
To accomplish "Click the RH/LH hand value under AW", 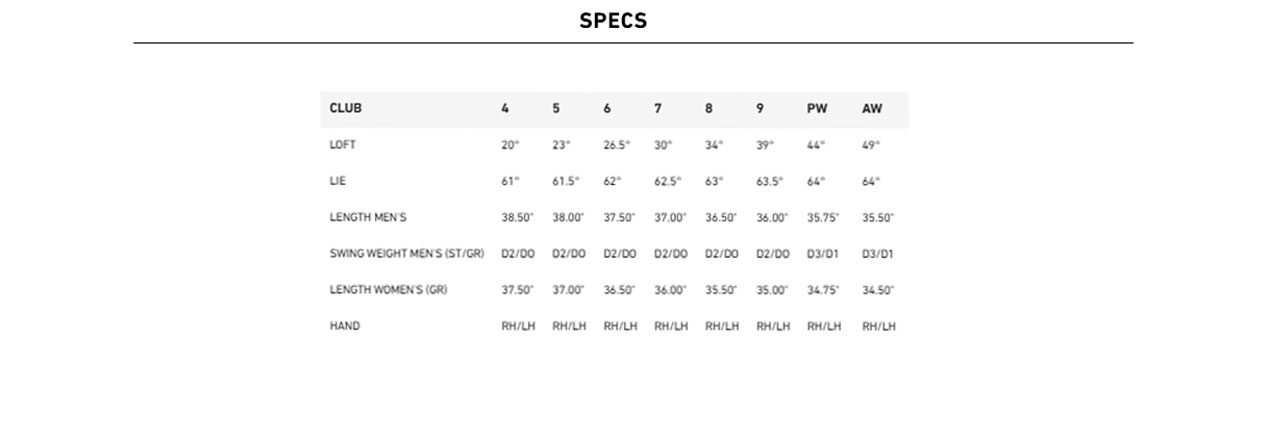I will coord(879,326).
